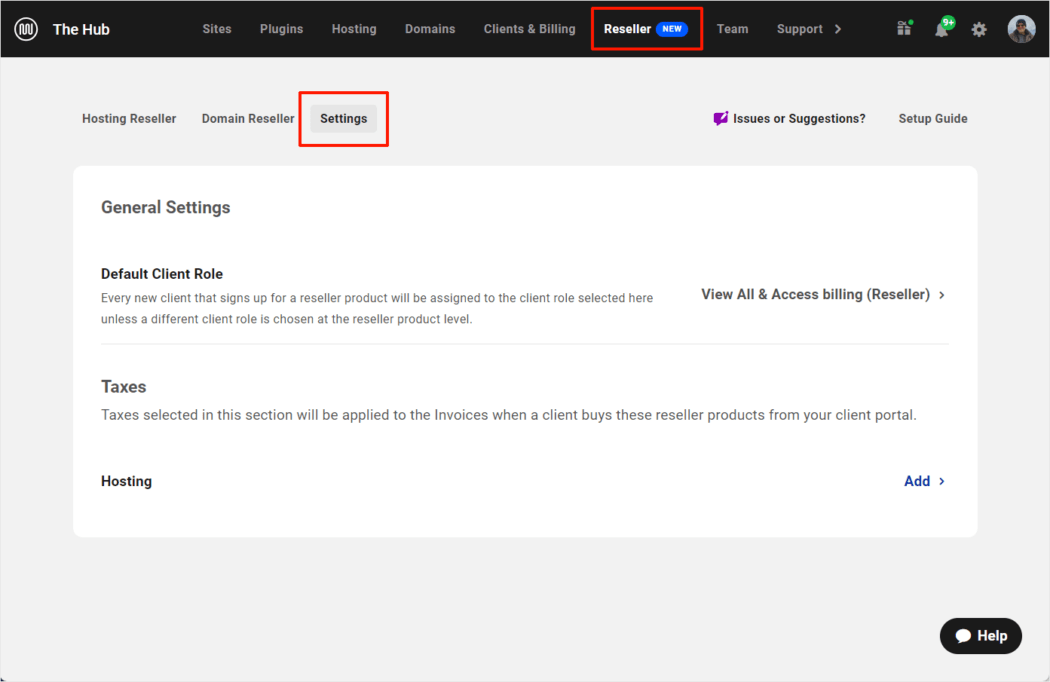The image size is (1050, 682).
Task: Click the WPMU DEV logo icon
Action: 26,29
